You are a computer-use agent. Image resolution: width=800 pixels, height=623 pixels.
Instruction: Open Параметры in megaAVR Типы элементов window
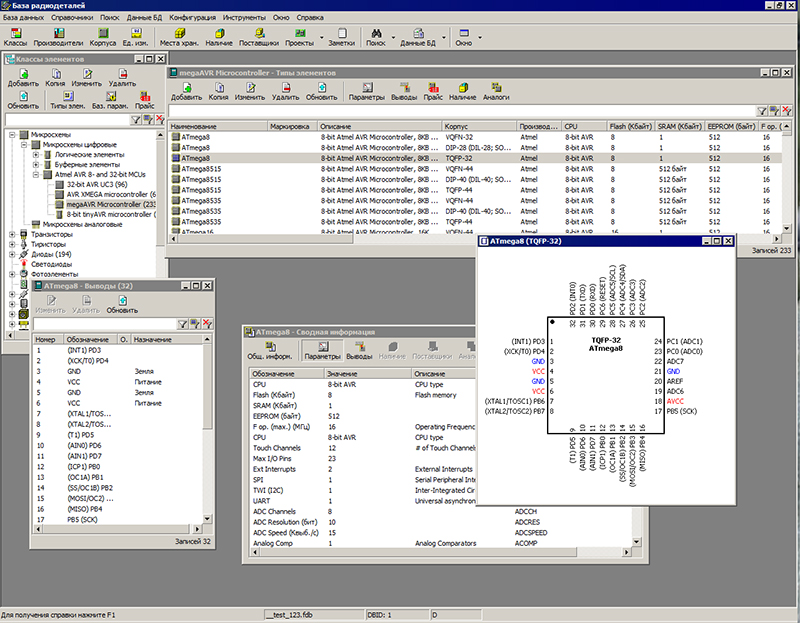click(366, 92)
